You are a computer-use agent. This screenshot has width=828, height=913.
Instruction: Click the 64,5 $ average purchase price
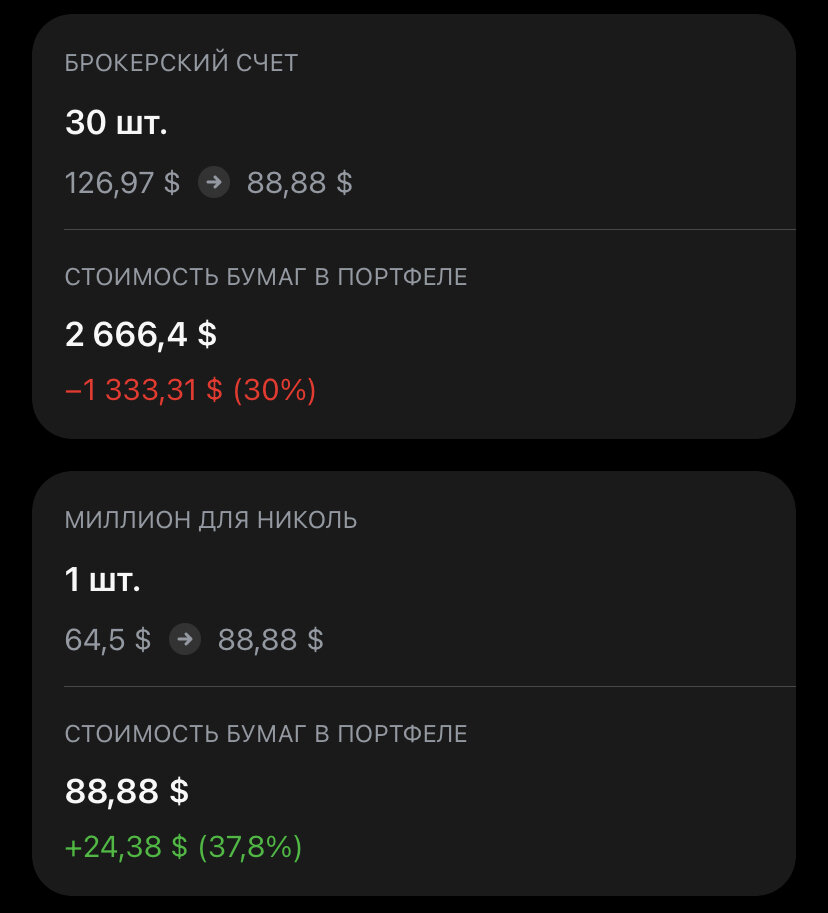click(x=108, y=639)
